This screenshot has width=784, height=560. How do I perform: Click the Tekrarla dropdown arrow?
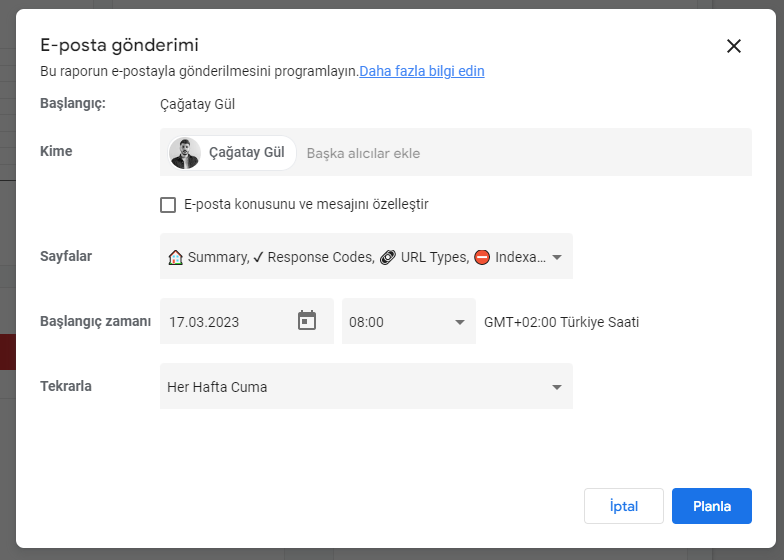[x=556, y=387]
